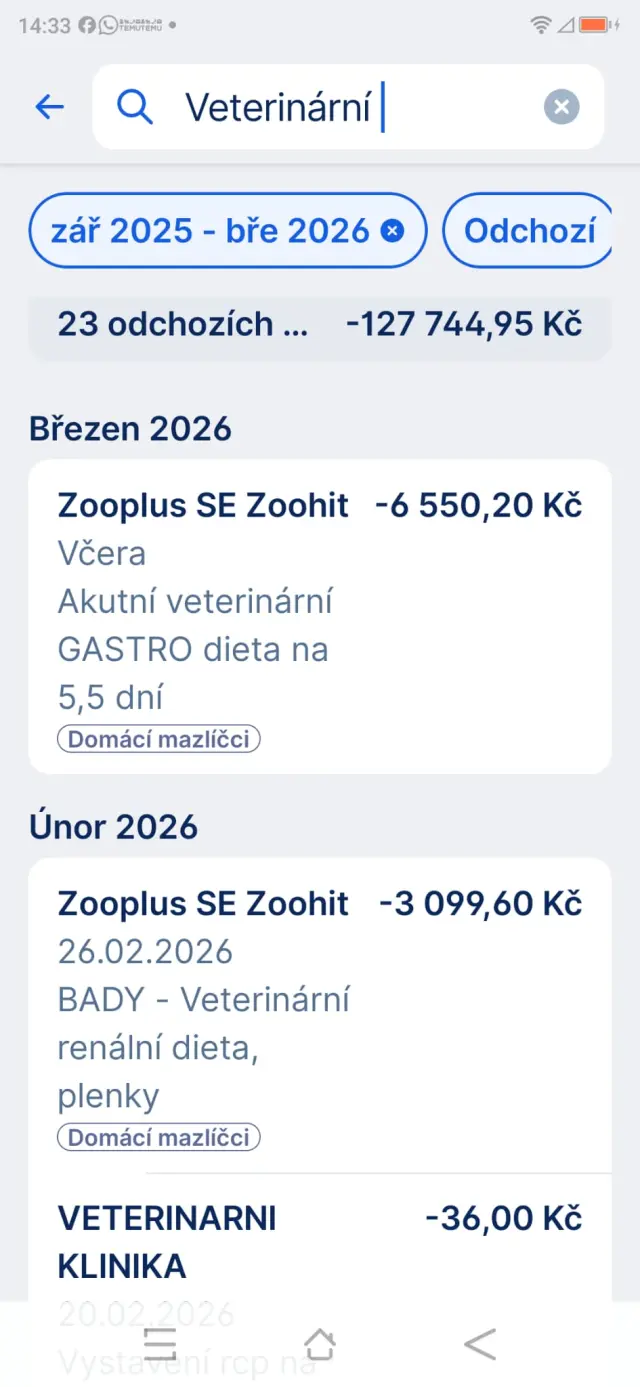This screenshot has height=1387, width=640.
Task: Tap the Facebook notification icon
Action: click(x=86, y=25)
